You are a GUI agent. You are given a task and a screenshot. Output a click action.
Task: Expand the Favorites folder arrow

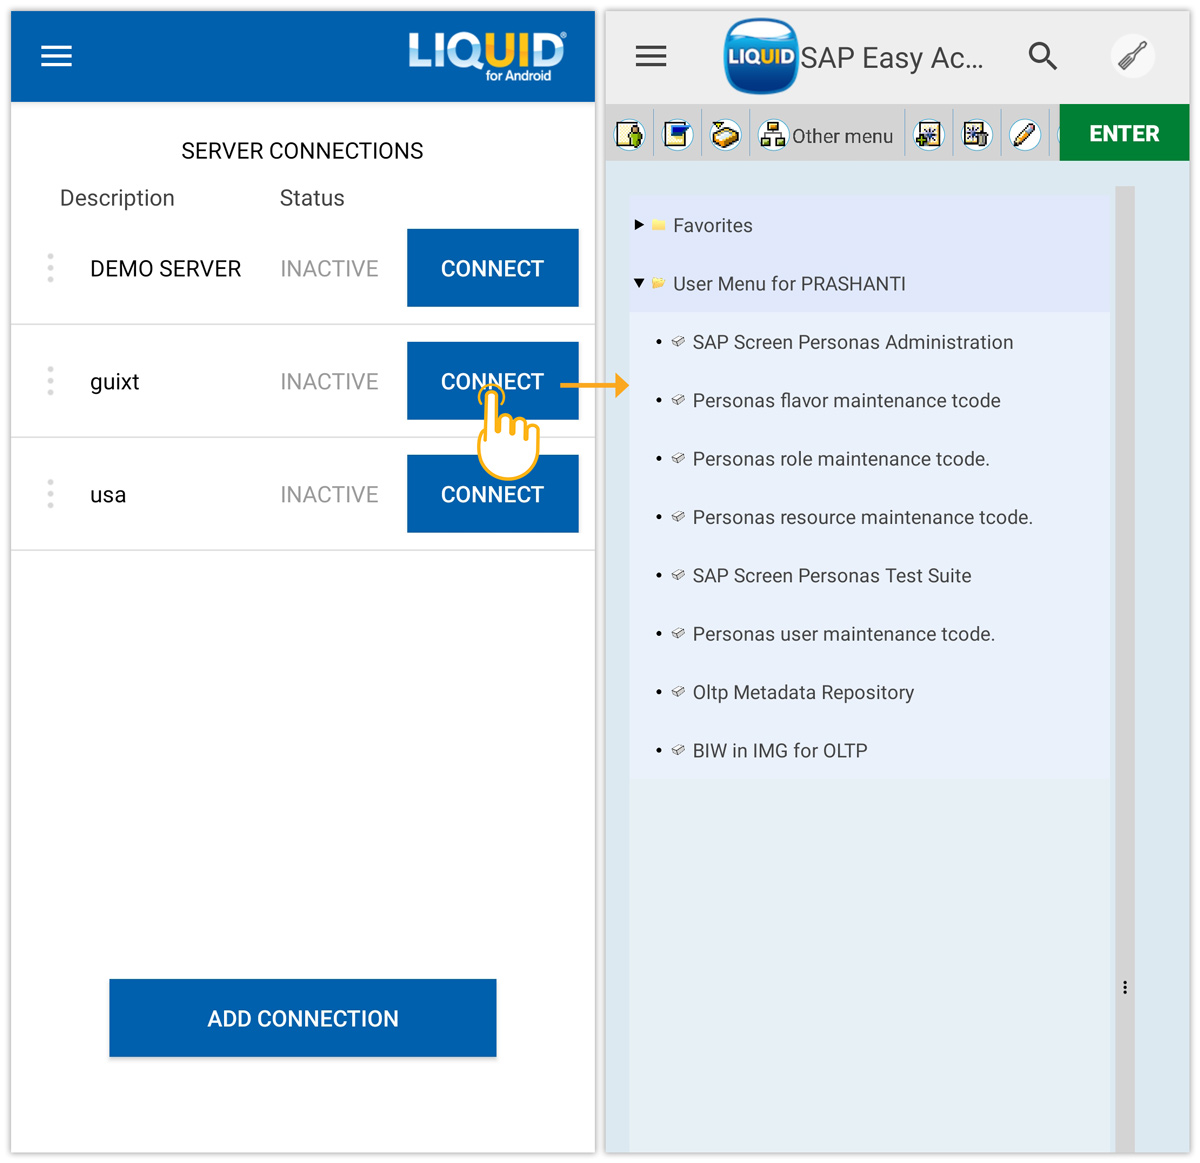639,225
